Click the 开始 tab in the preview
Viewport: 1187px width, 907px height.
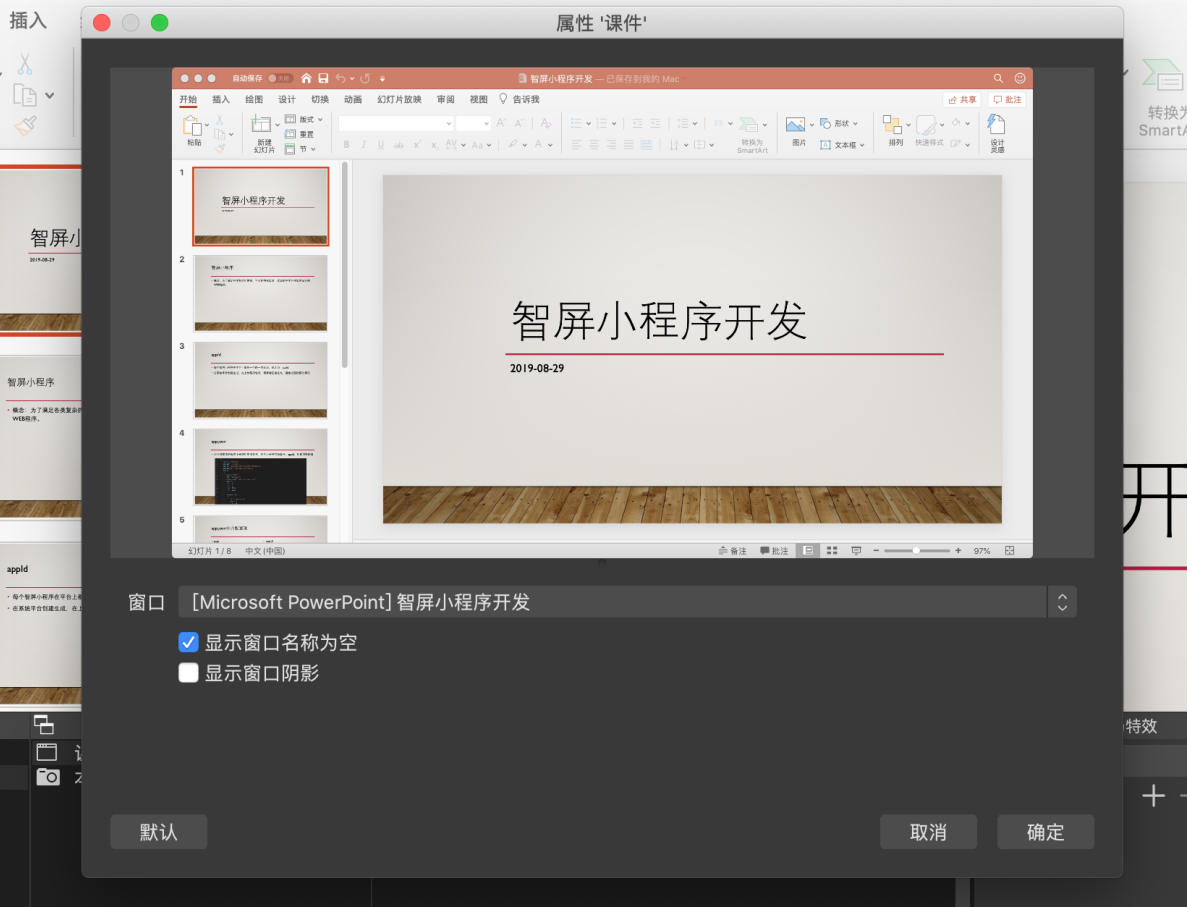coord(188,100)
